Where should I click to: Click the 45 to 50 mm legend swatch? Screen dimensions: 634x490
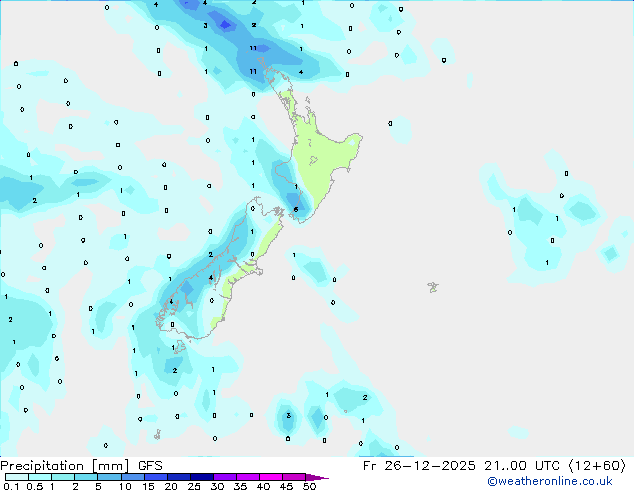coord(294,477)
